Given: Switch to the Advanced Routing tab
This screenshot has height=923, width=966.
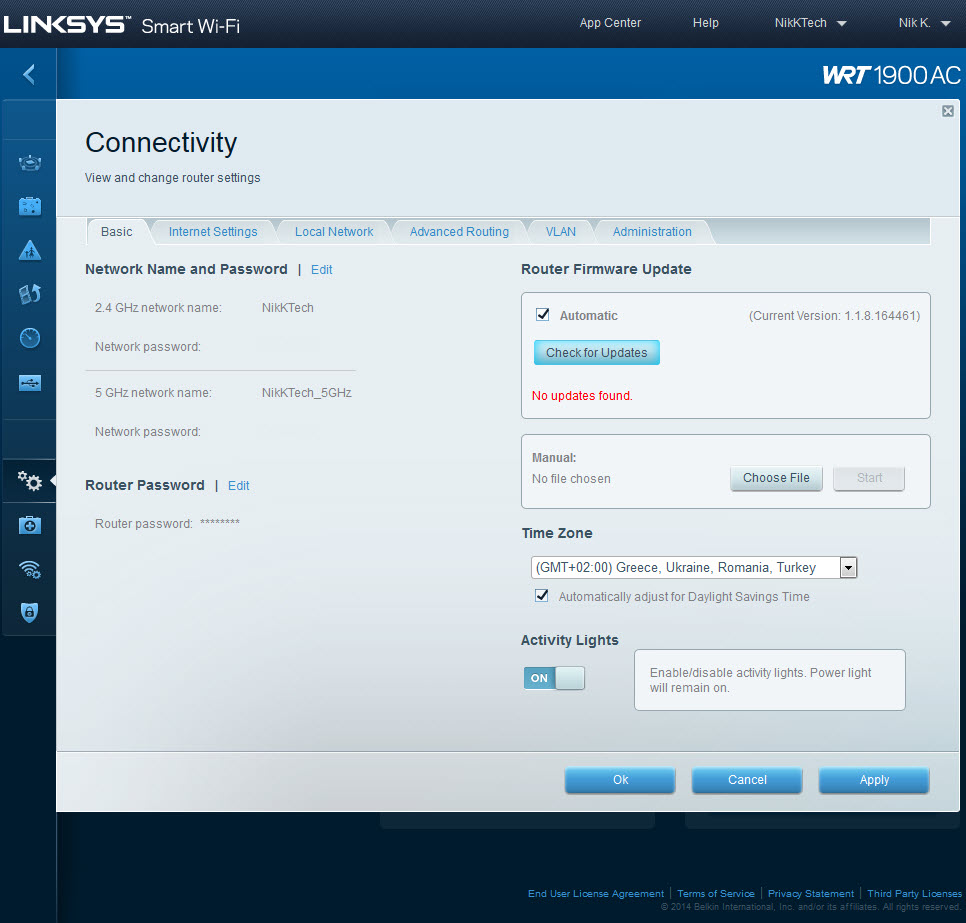Looking at the screenshot, I should [459, 232].
